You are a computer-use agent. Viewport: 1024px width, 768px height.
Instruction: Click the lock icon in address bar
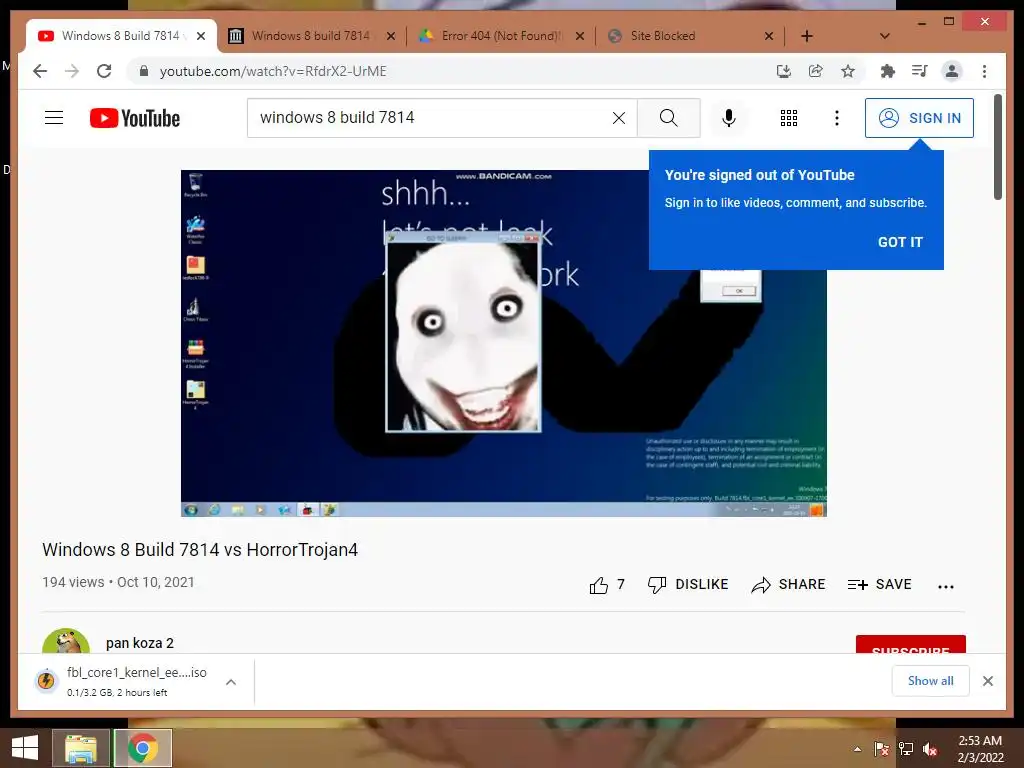144,71
